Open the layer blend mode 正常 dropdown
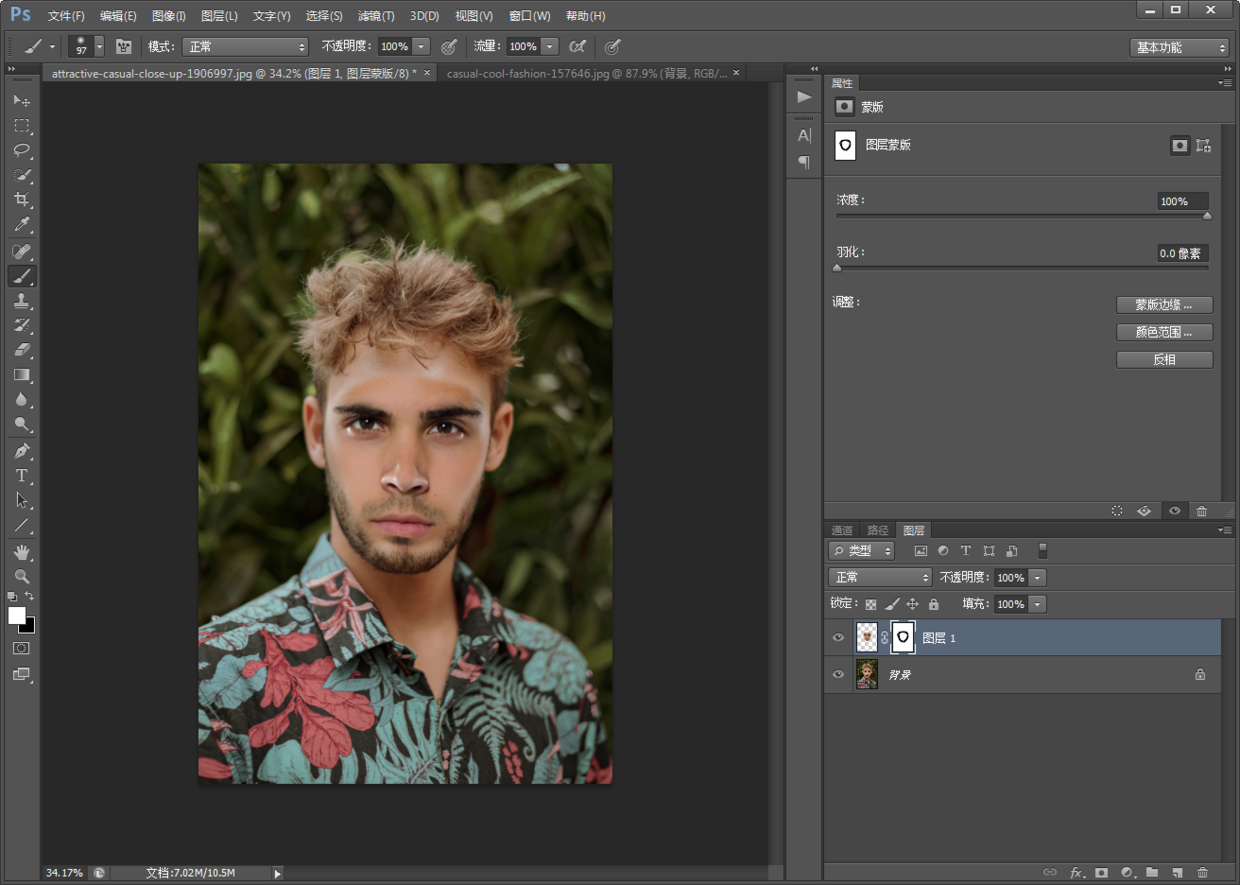The width and height of the screenshot is (1240, 885). (x=880, y=578)
